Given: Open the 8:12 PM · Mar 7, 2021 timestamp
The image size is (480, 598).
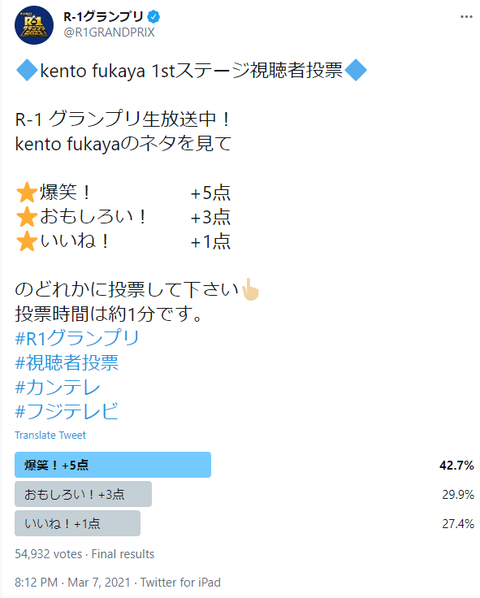Looking at the screenshot, I should 72,582.
